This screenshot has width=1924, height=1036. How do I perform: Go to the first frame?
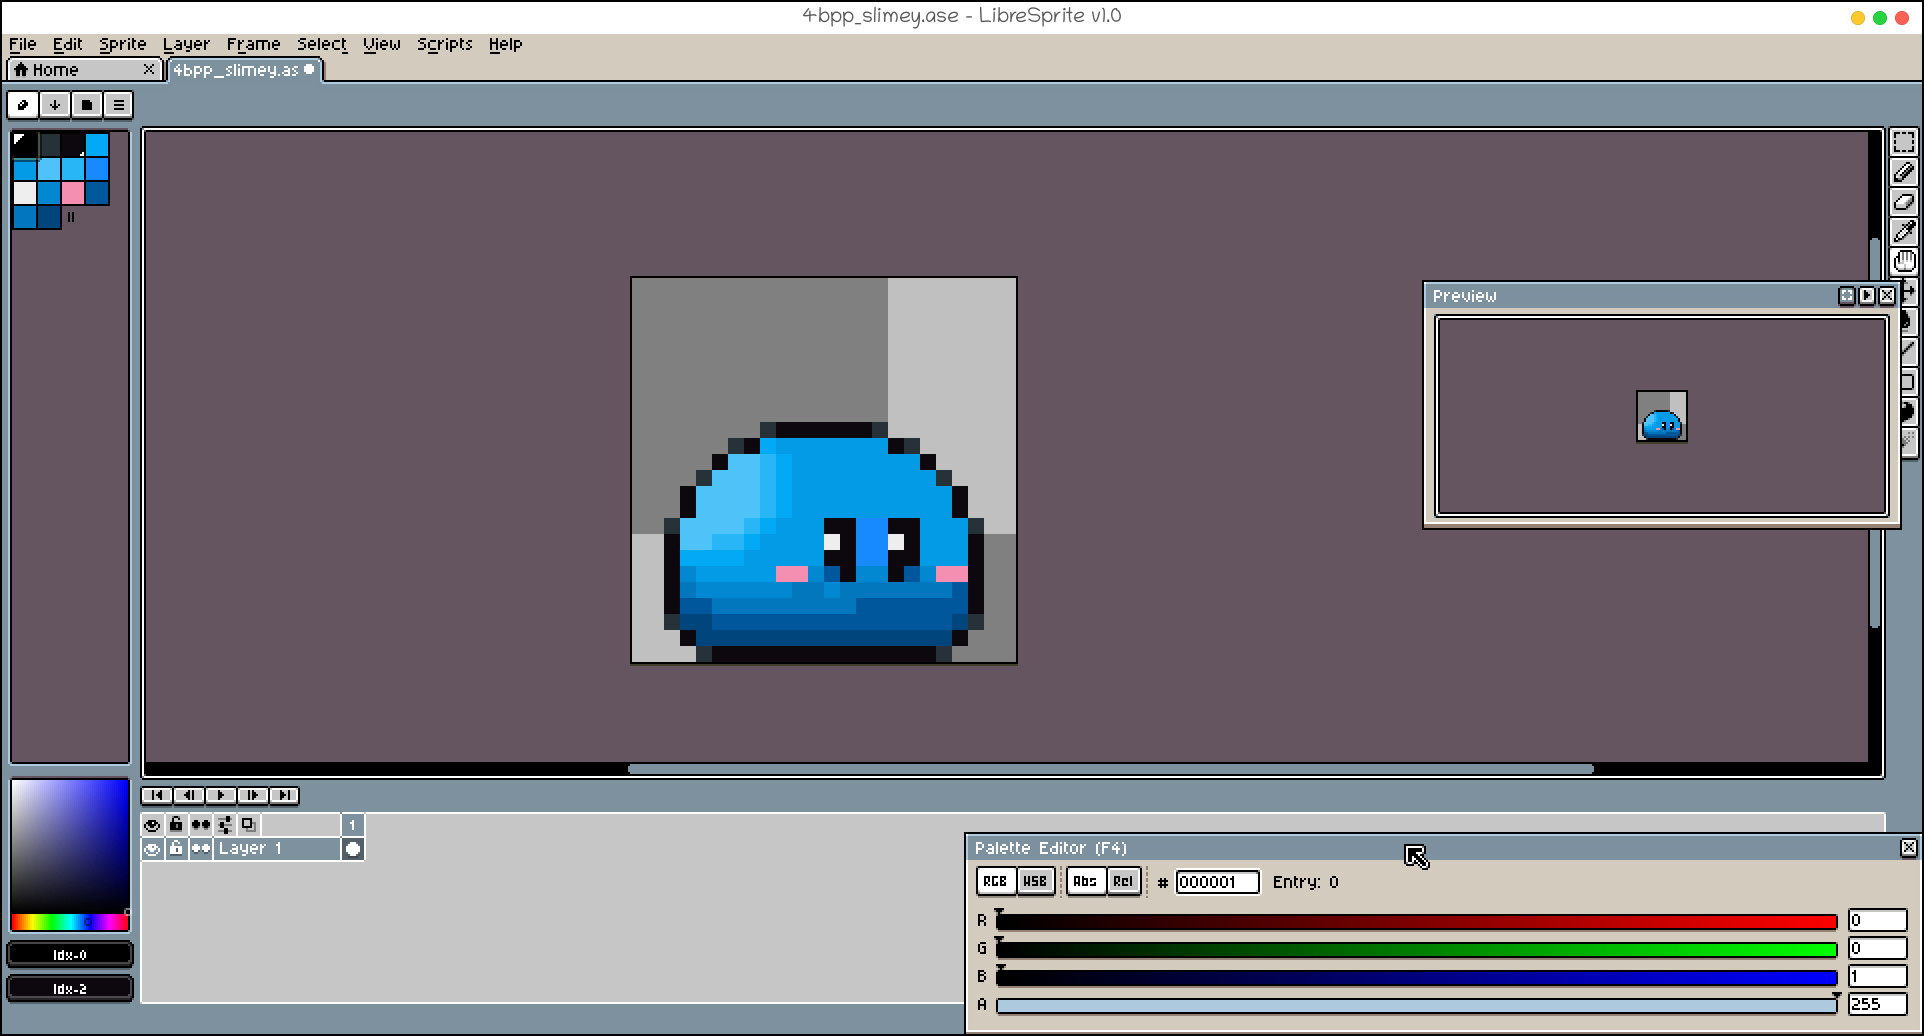click(x=157, y=795)
